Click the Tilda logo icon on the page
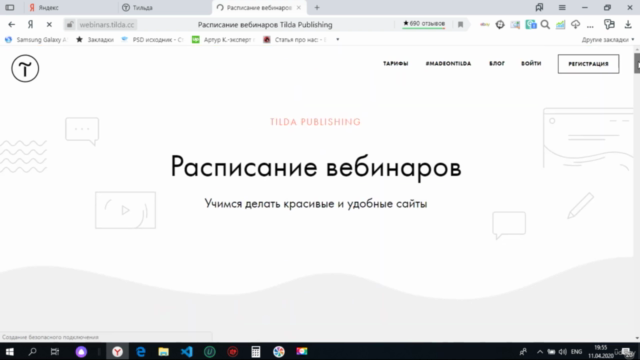The height and width of the screenshot is (360, 640). click(x=25, y=69)
